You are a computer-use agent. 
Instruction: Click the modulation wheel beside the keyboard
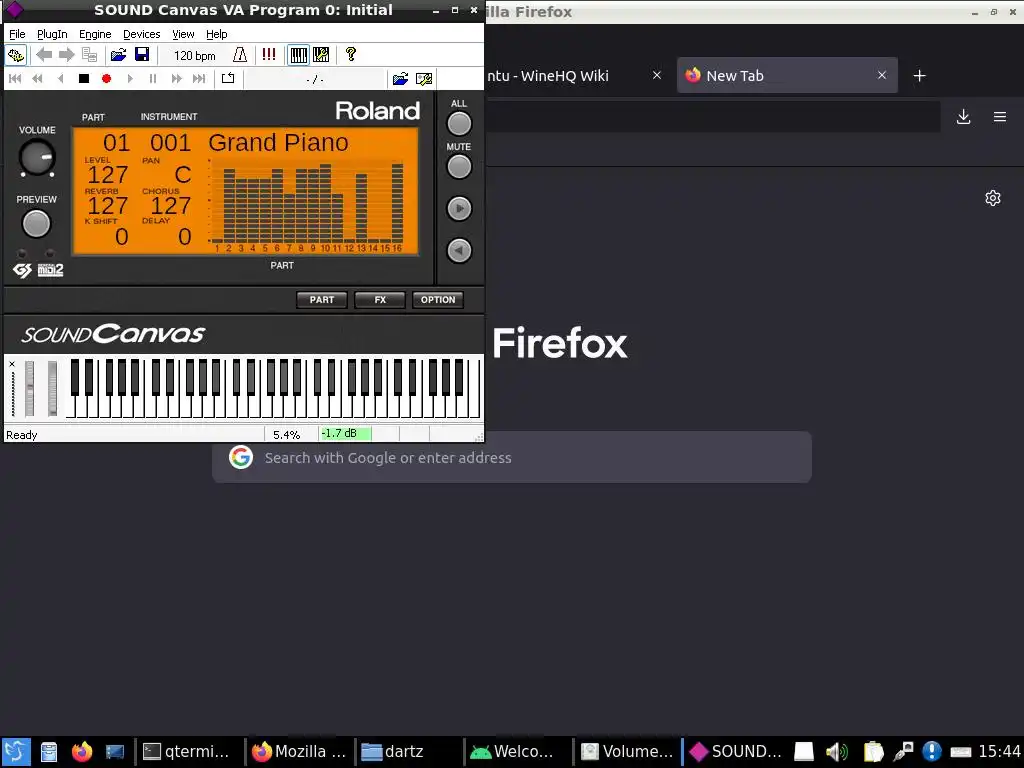[x=52, y=388]
